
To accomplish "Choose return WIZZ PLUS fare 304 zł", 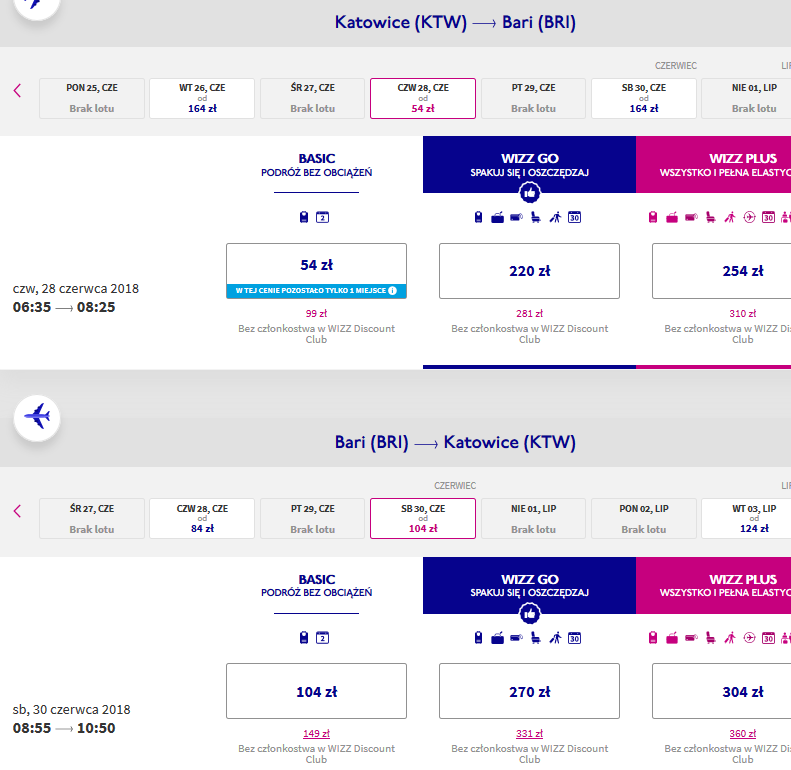I will point(721,691).
